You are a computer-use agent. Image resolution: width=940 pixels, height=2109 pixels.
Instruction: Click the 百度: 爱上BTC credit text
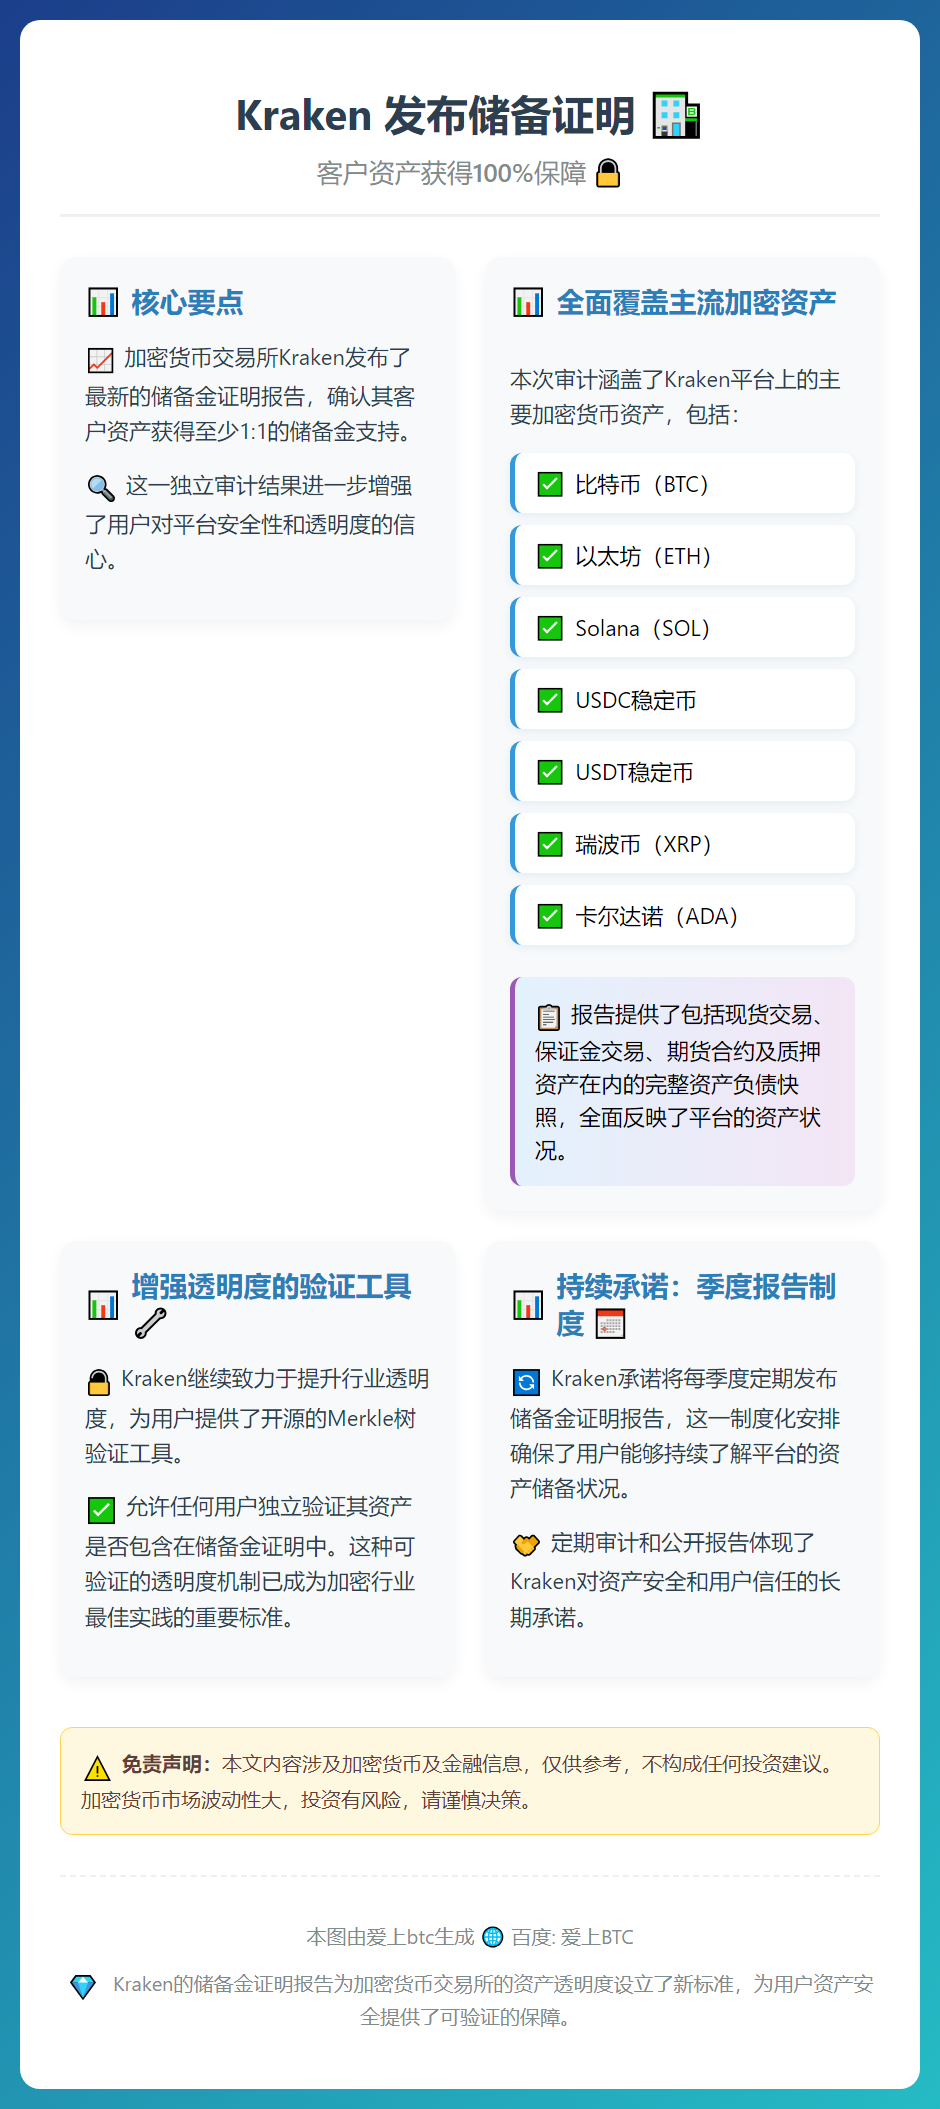click(572, 1937)
